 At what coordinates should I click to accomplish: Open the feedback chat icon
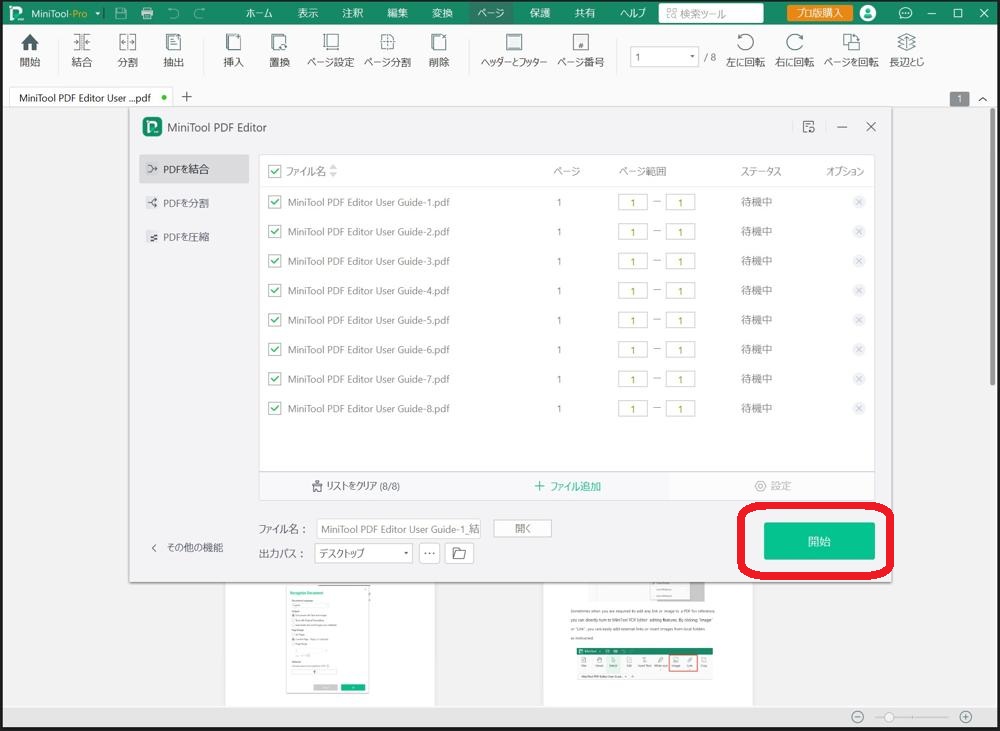click(905, 13)
